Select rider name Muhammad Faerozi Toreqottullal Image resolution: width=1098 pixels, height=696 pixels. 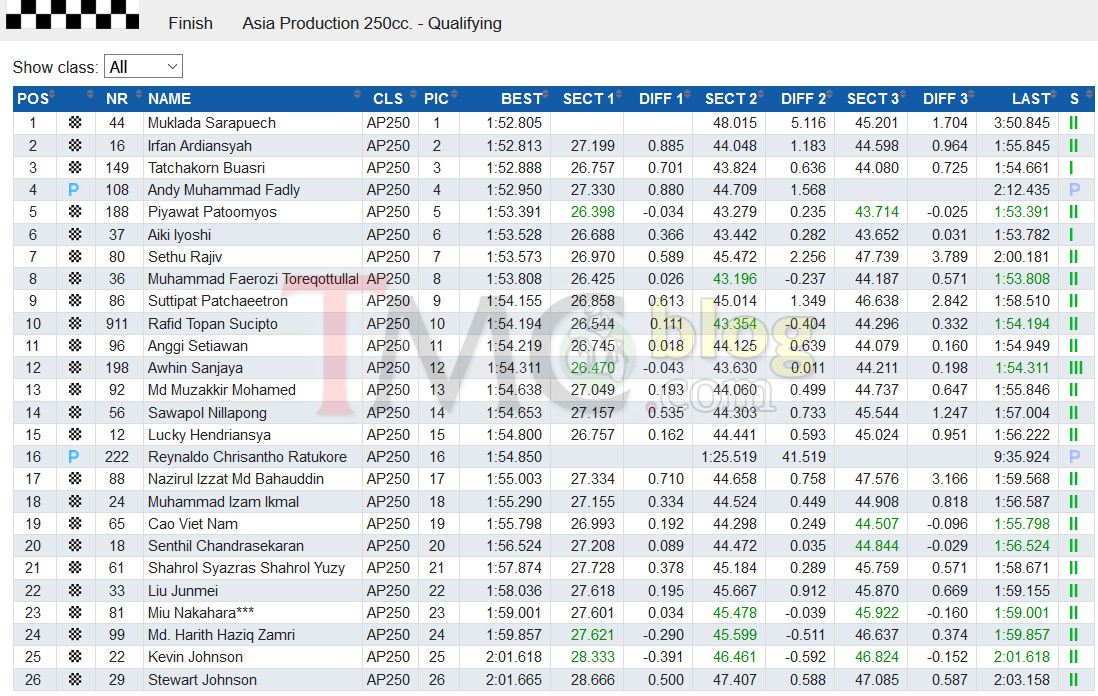253,279
